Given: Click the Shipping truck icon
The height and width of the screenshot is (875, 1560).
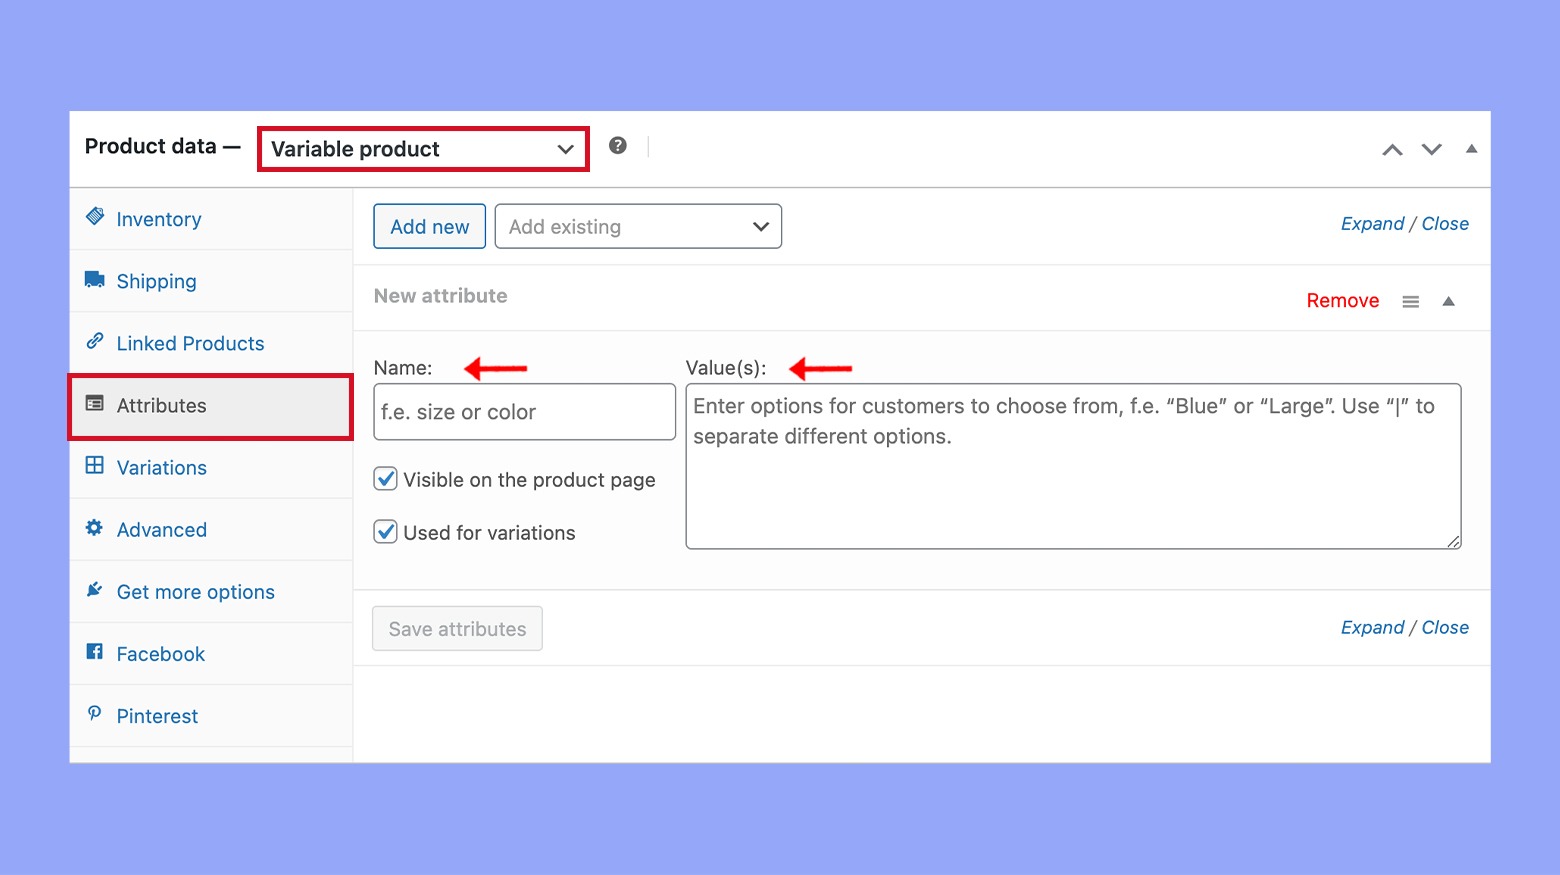Looking at the screenshot, I should tap(95, 279).
